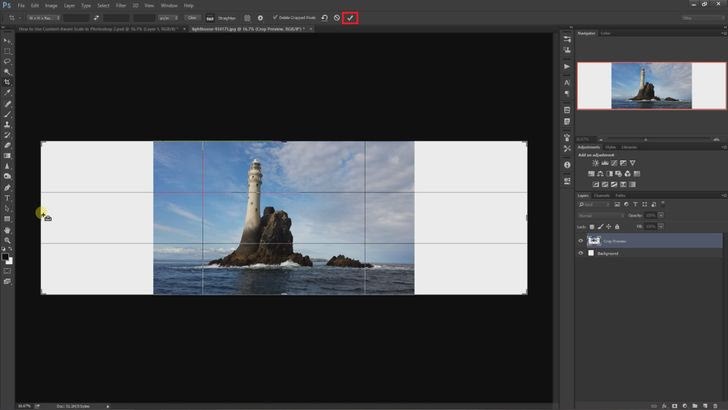The image size is (728, 410).
Task: Select the Type tool
Action: tap(7, 198)
